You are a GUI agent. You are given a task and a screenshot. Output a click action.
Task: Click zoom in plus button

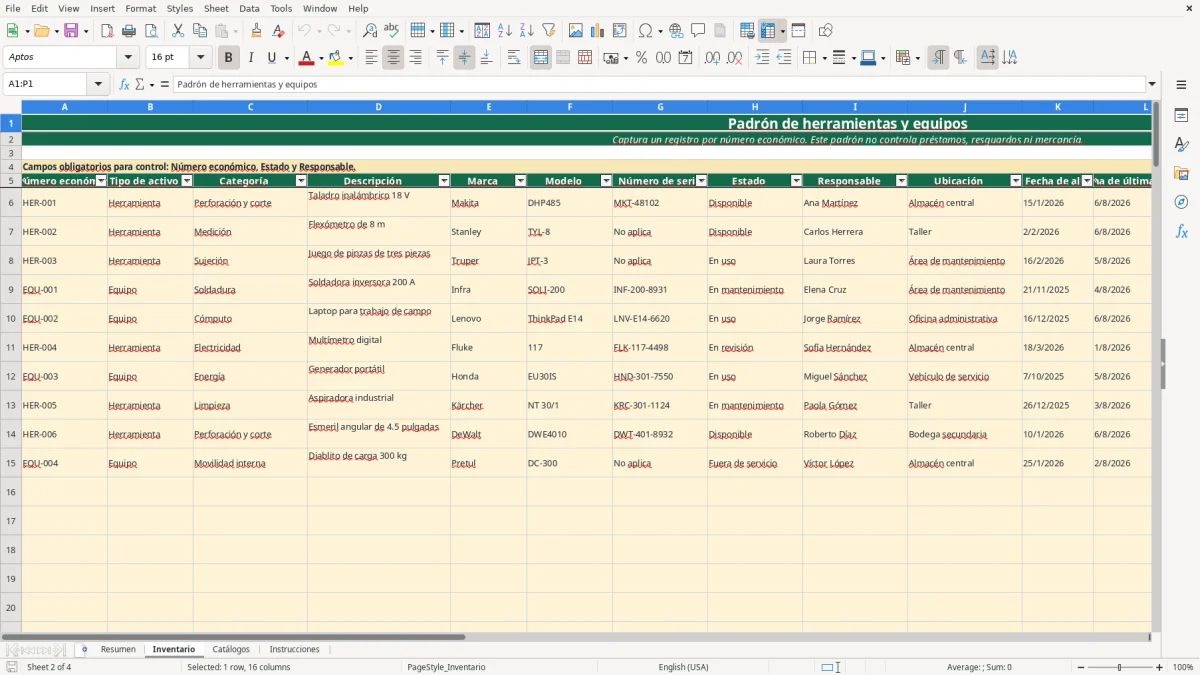[1160, 667]
